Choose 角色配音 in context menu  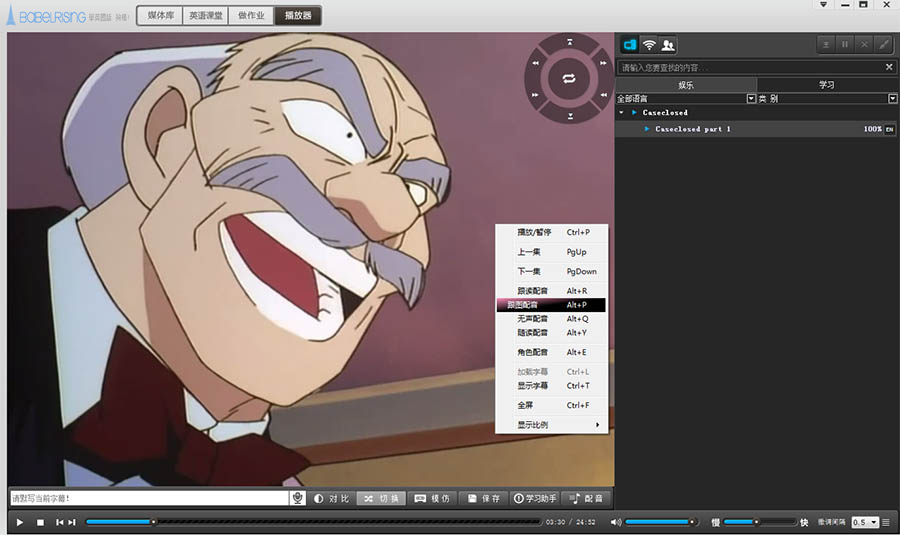click(552, 352)
